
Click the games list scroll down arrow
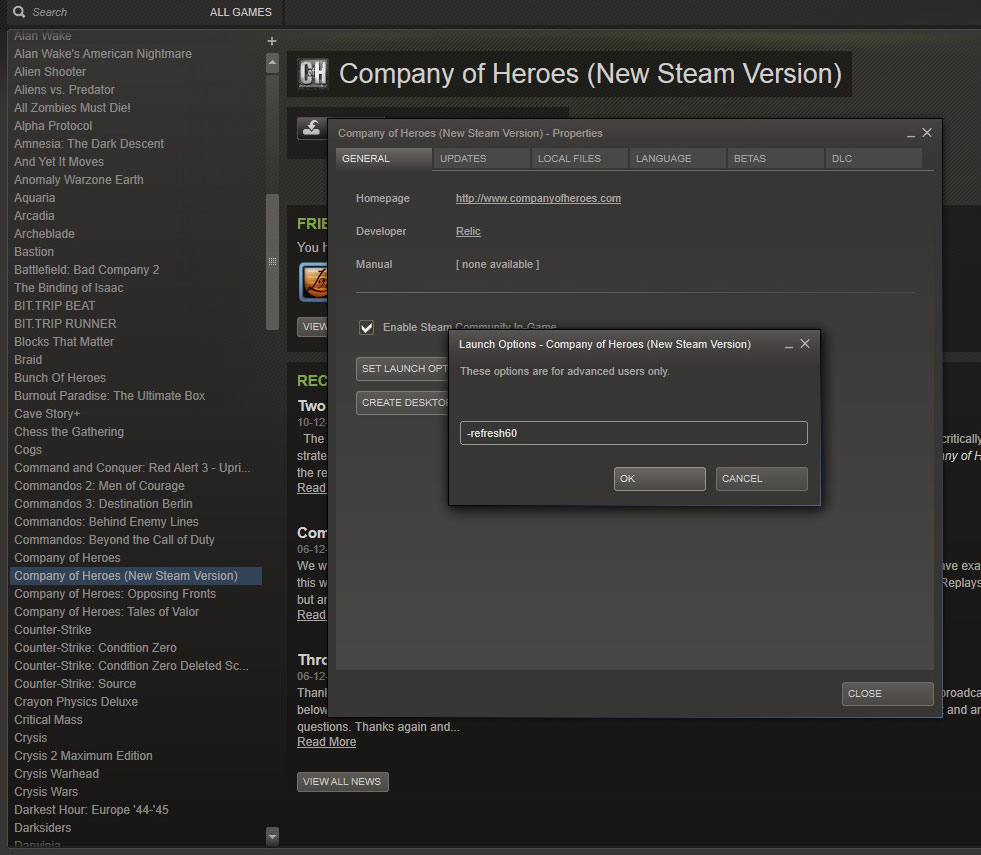click(272, 836)
